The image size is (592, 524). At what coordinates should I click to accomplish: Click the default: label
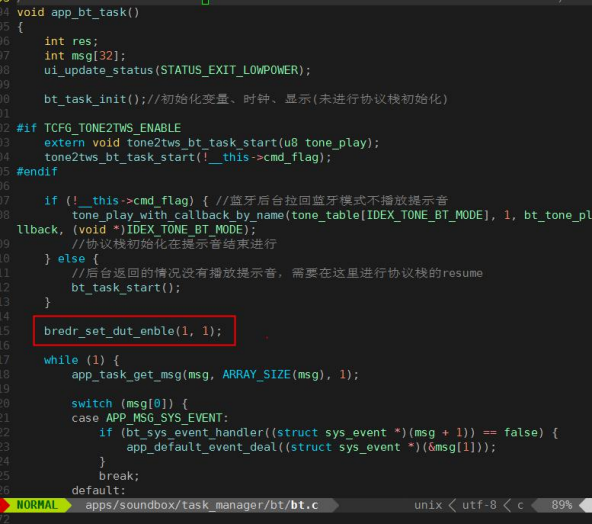(98, 491)
